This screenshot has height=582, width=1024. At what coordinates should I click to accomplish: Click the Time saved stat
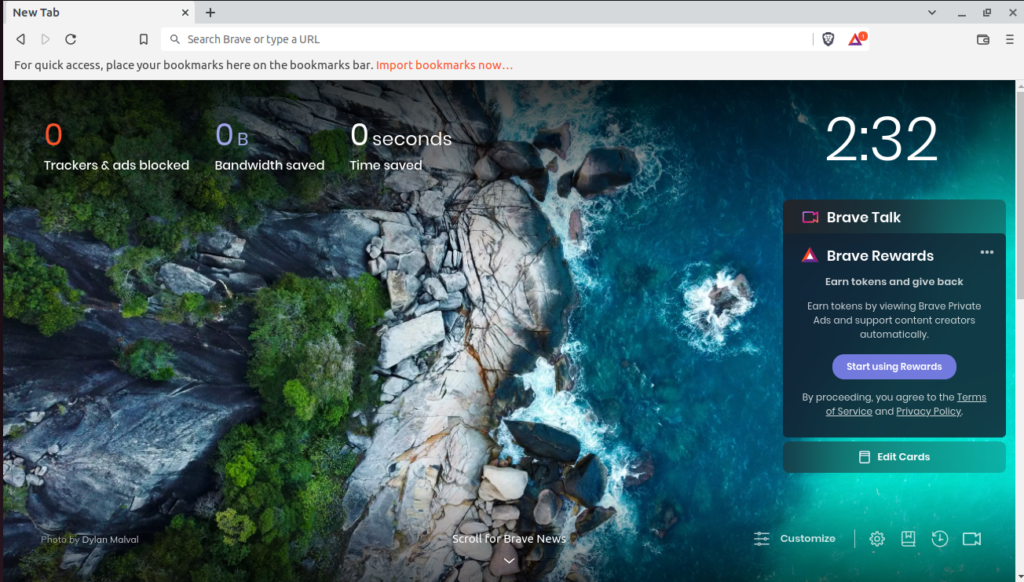click(400, 147)
